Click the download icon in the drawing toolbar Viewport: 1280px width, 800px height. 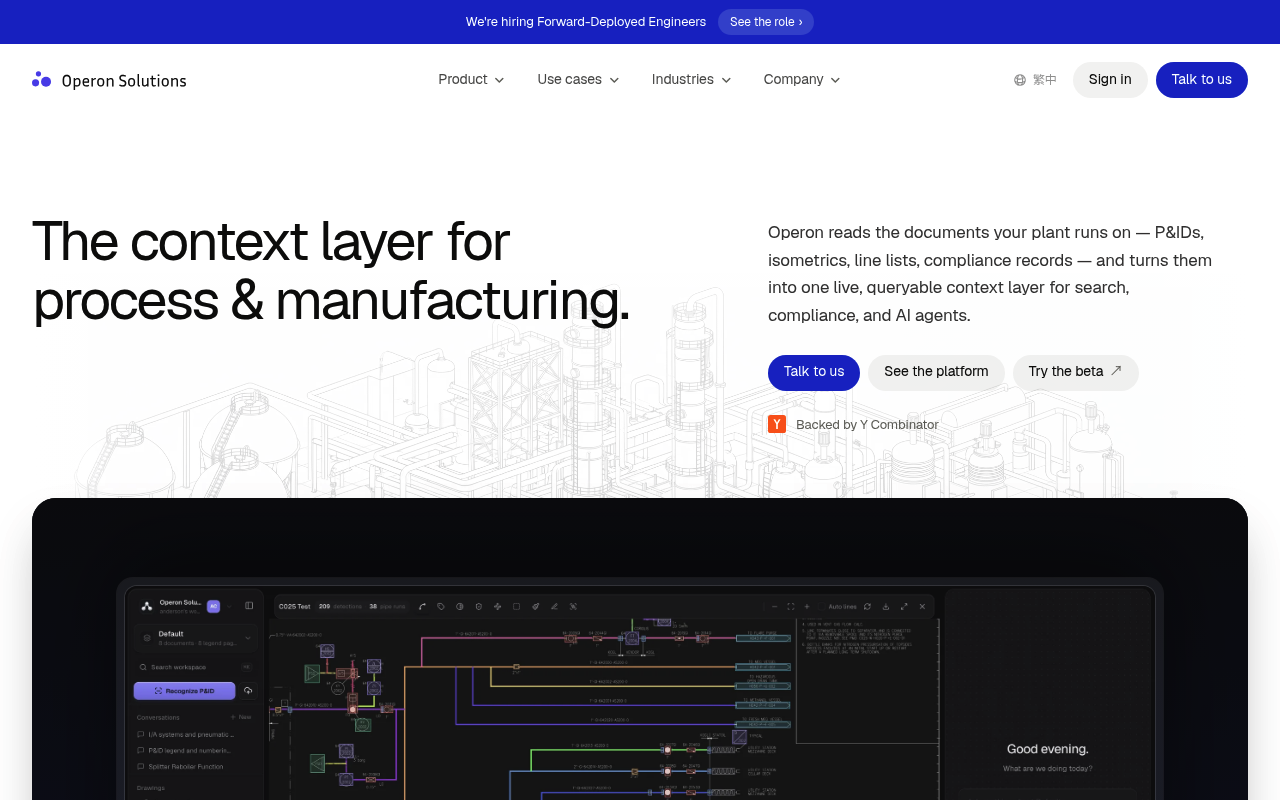(x=886, y=606)
